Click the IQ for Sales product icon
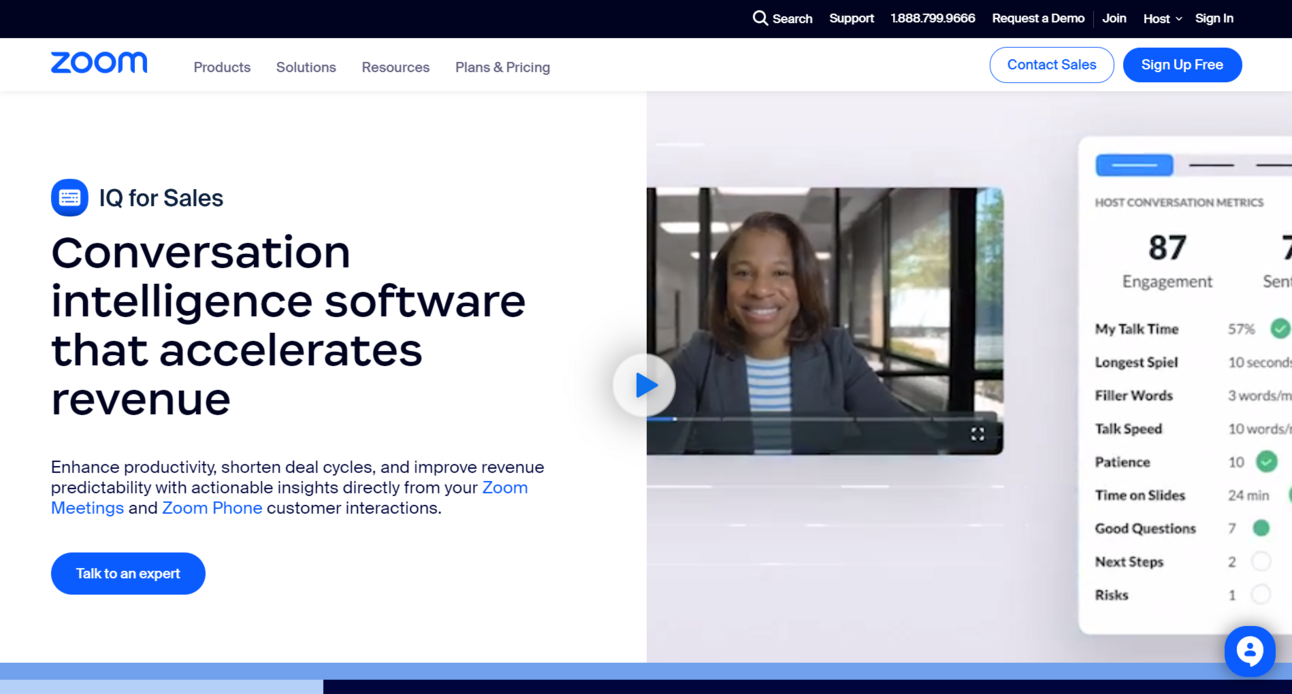The image size is (1292, 694). (70, 198)
